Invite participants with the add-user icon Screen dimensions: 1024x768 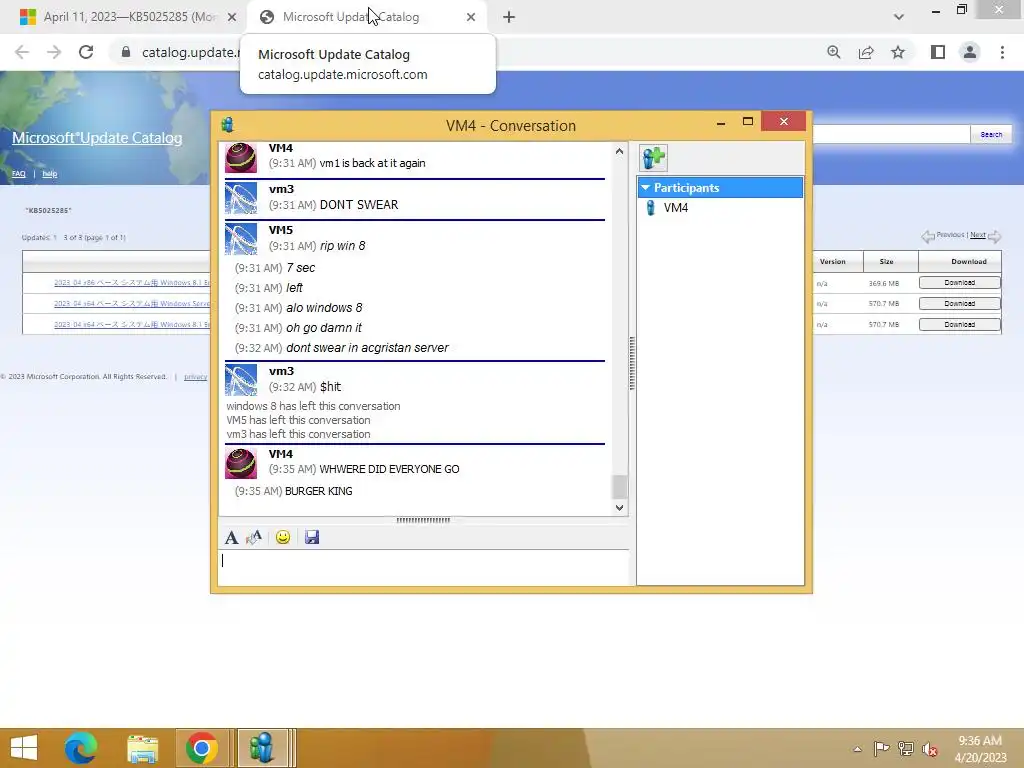[x=653, y=158]
